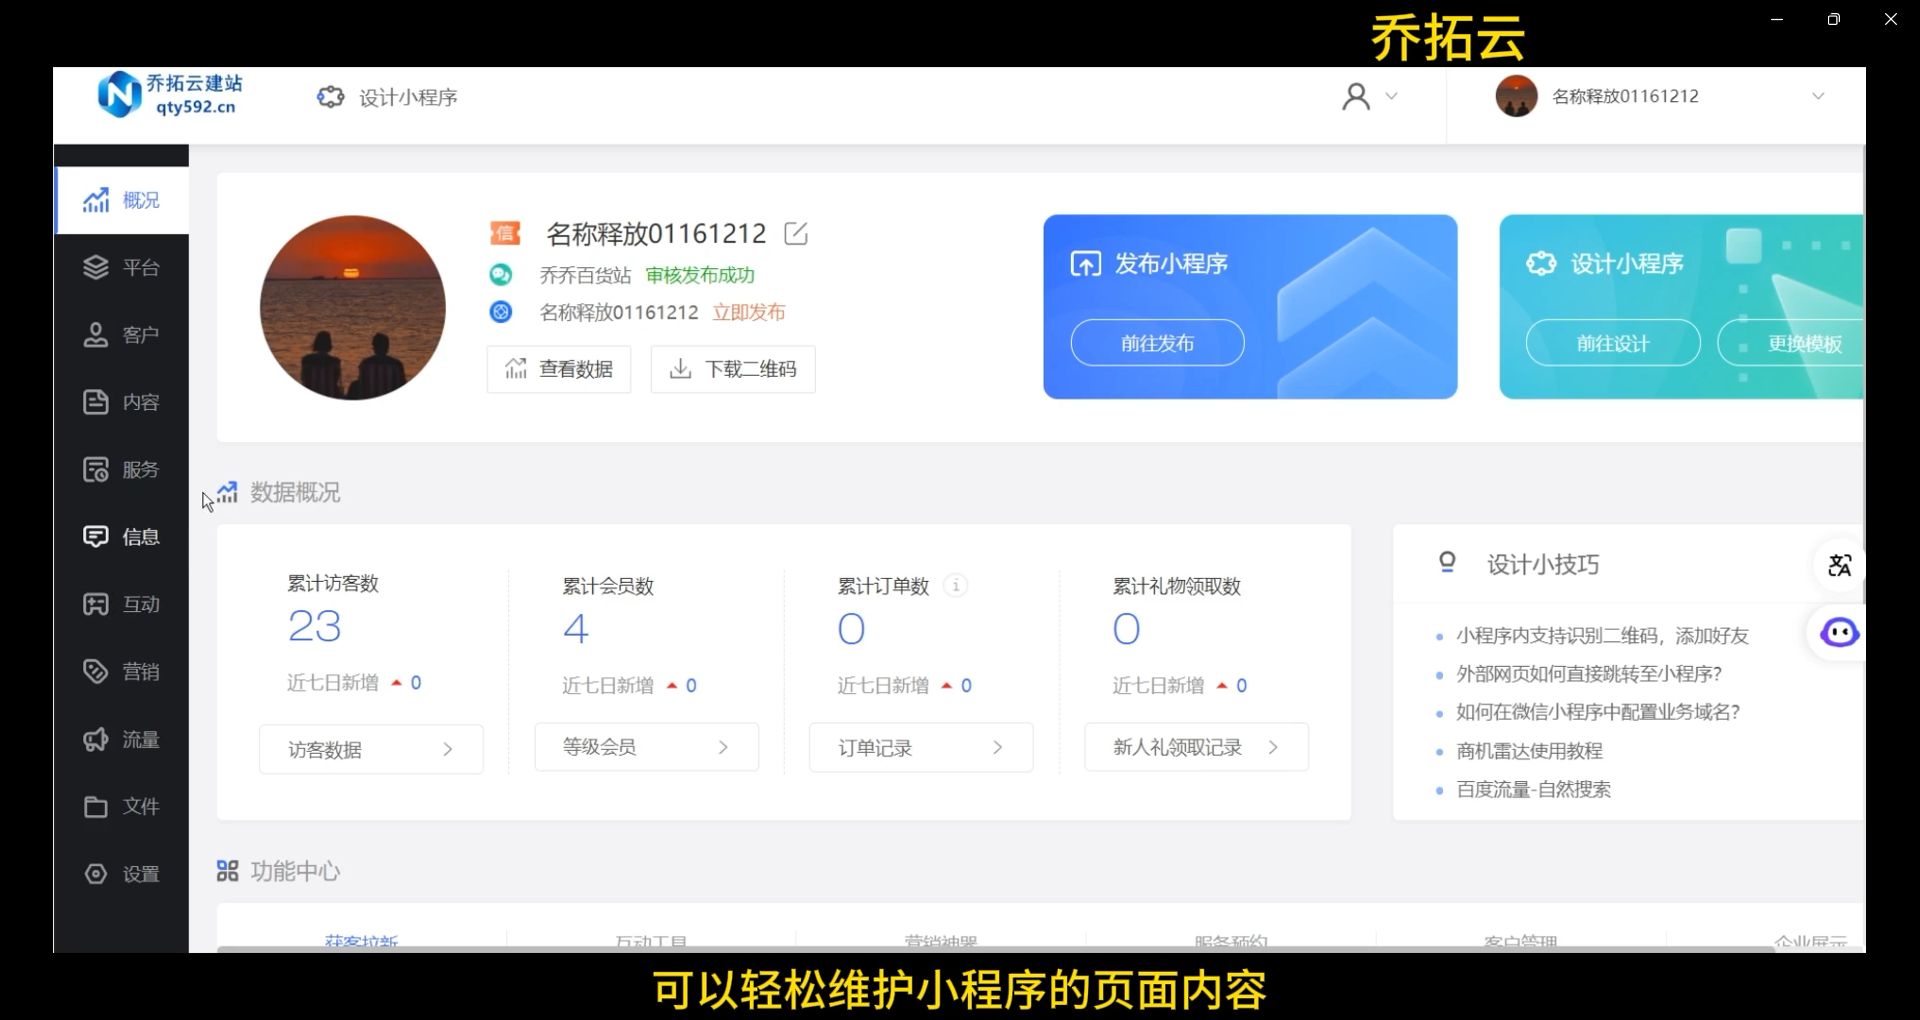The image size is (1920, 1020).
Task: Open the 流量 traffic sidebar item
Action: click(x=121, y=739)
